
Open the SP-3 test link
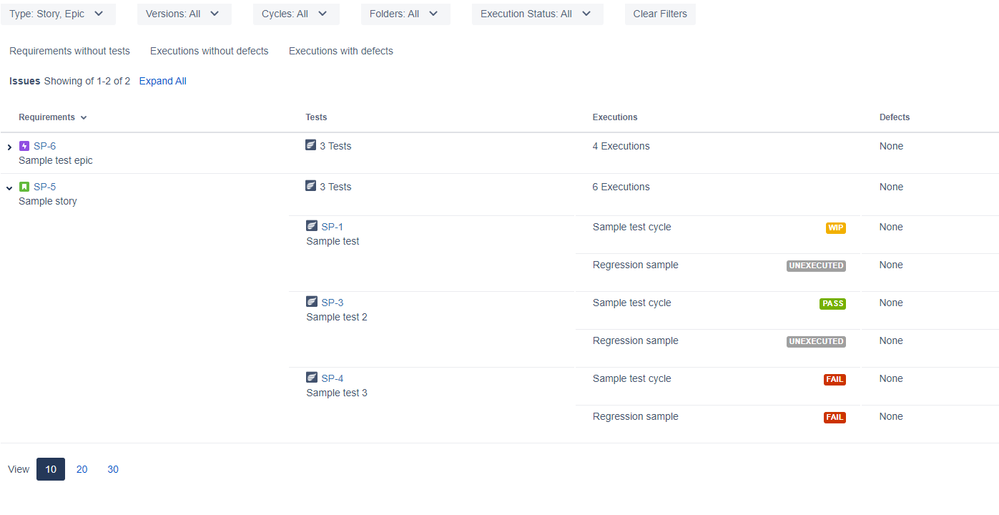tap(332, 303)
